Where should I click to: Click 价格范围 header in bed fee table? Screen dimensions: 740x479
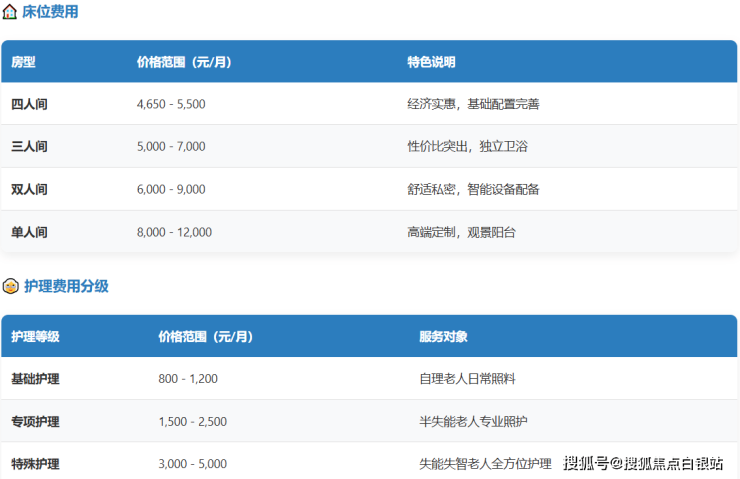[184, 62]
